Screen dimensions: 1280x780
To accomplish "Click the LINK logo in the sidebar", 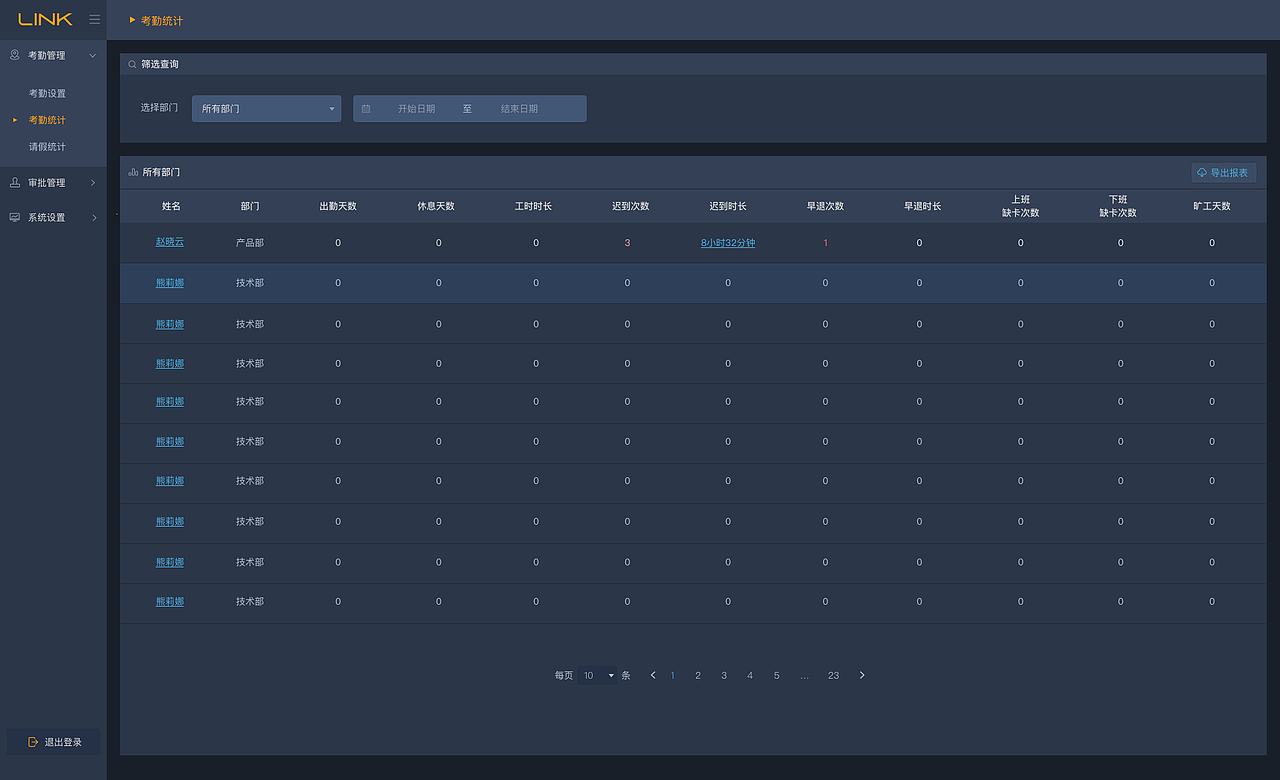I will (x=45, y=19).
